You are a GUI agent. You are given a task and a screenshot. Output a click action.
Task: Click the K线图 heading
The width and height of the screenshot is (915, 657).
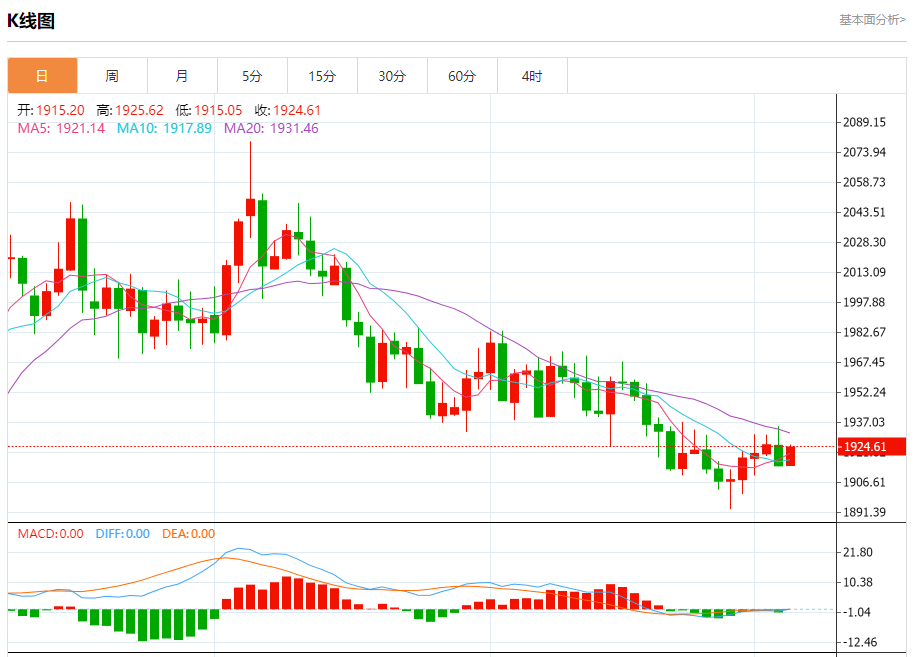click(x=31, y=21)
